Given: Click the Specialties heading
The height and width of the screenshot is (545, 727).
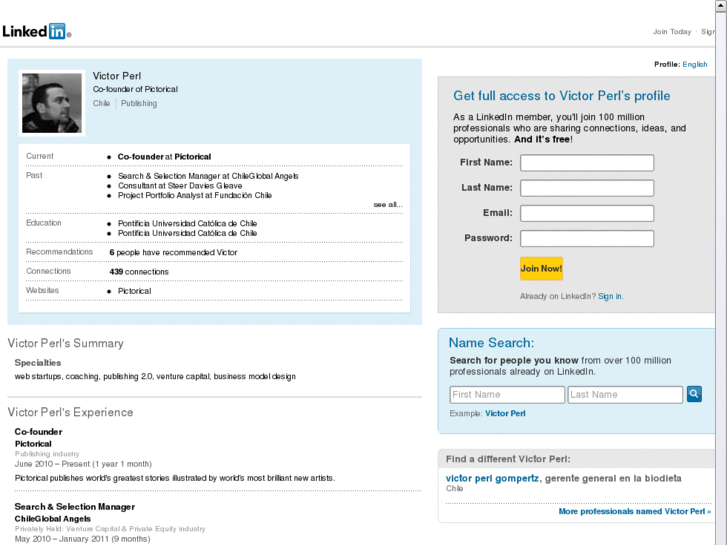Looking at the screenshot, I should pos(38,363).
